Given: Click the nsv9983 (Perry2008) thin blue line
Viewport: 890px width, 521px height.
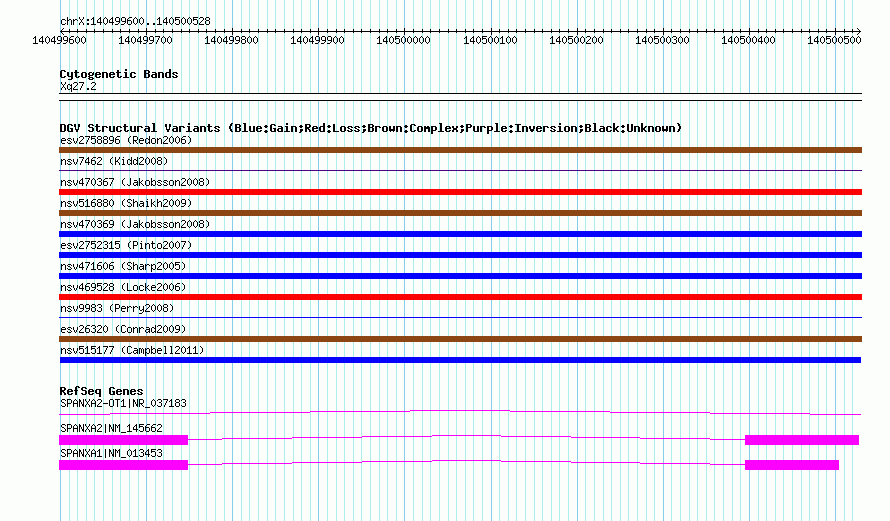Looking at the screenshot, I should pos(460,318).
